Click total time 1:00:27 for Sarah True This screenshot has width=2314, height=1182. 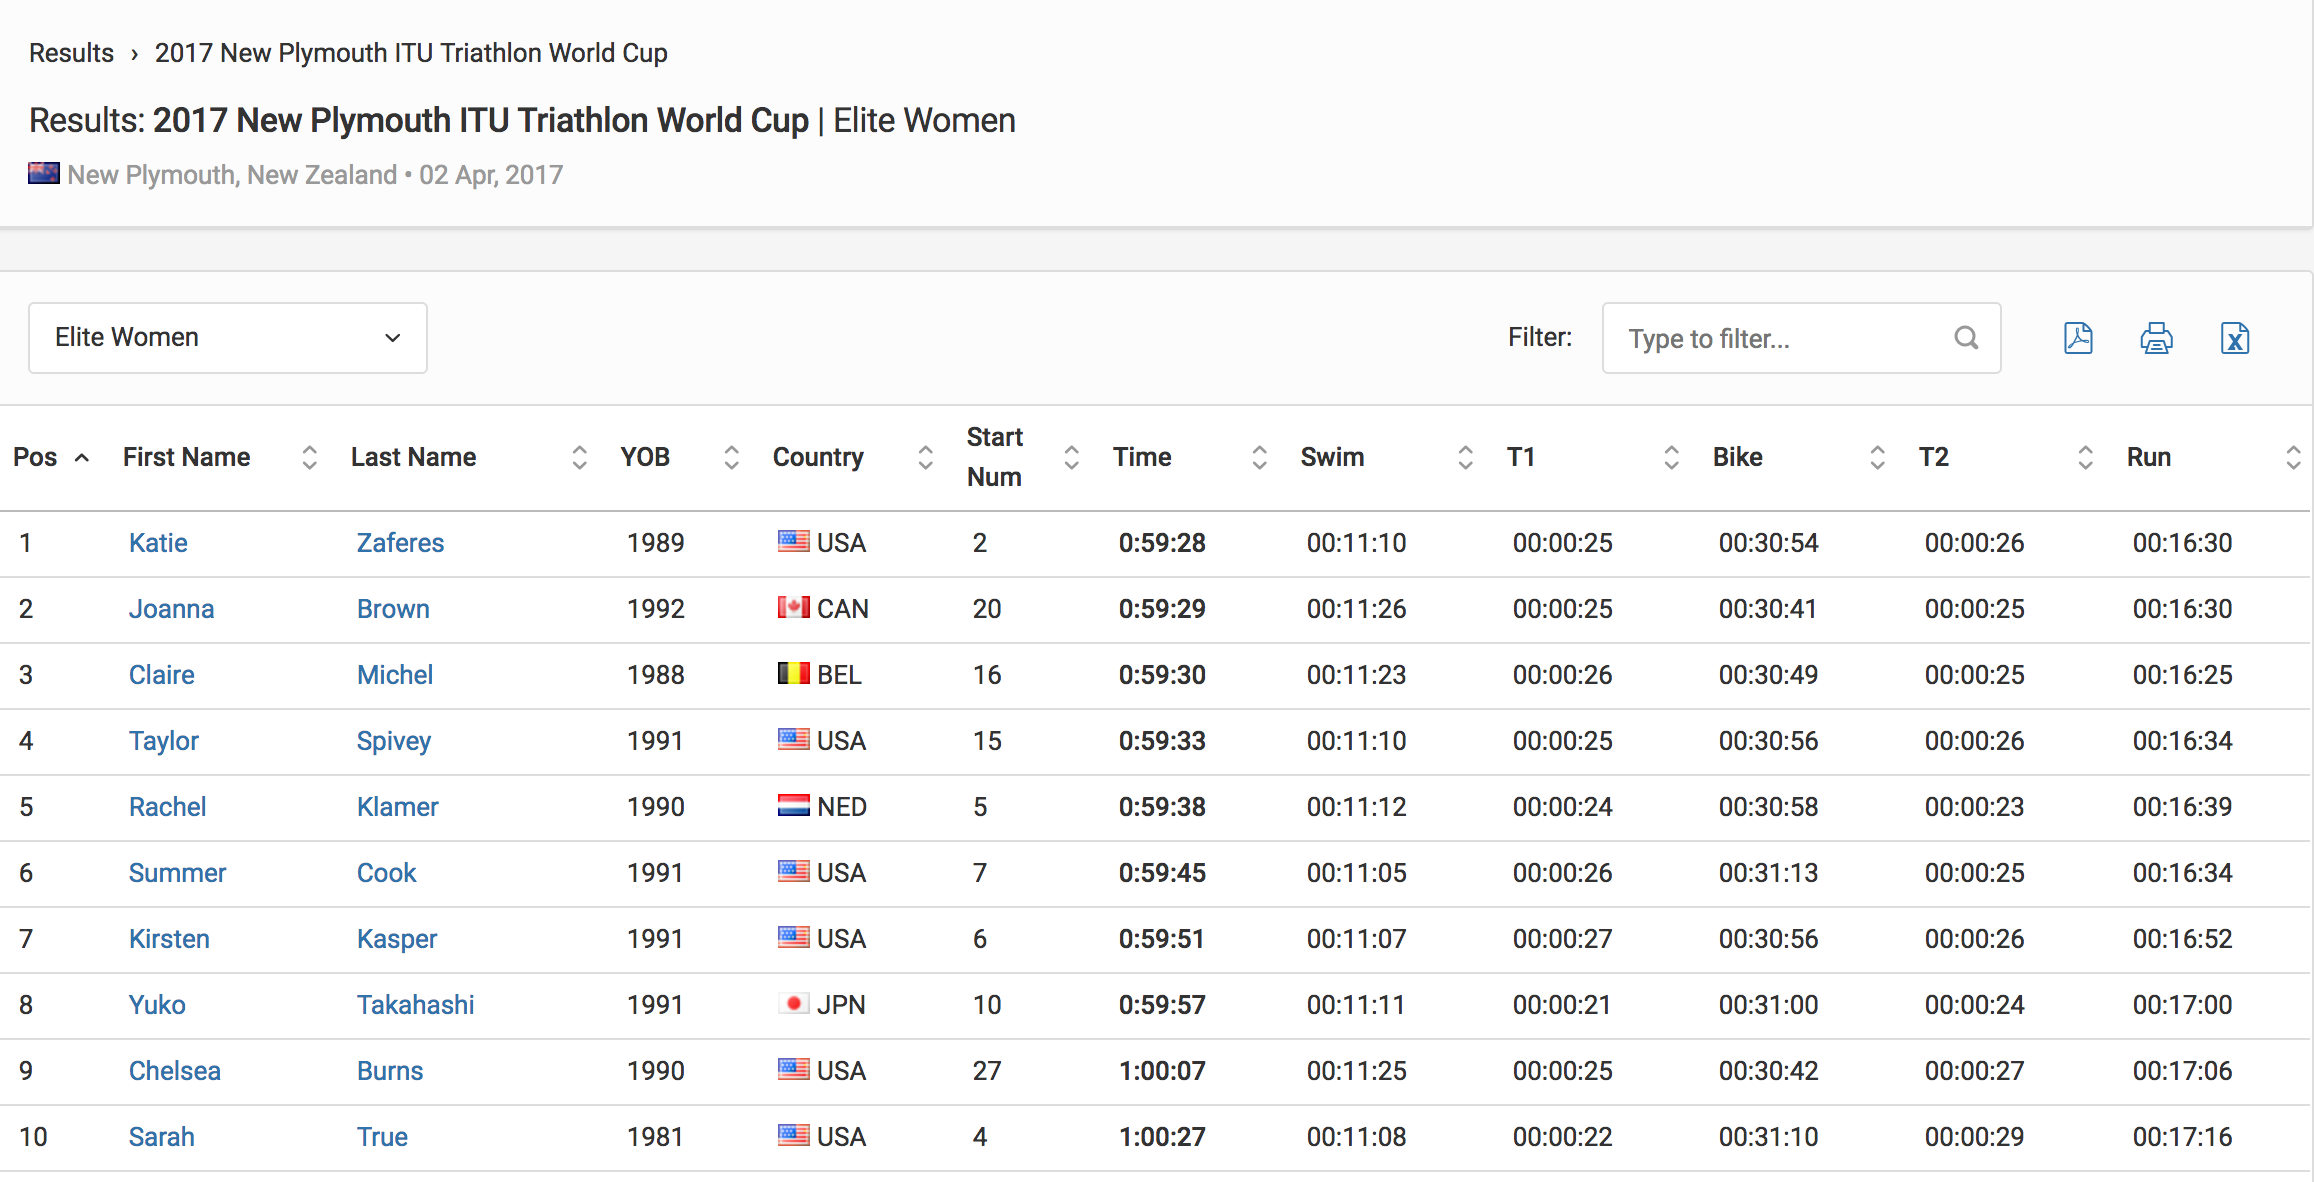[x=1162, y=1137]
